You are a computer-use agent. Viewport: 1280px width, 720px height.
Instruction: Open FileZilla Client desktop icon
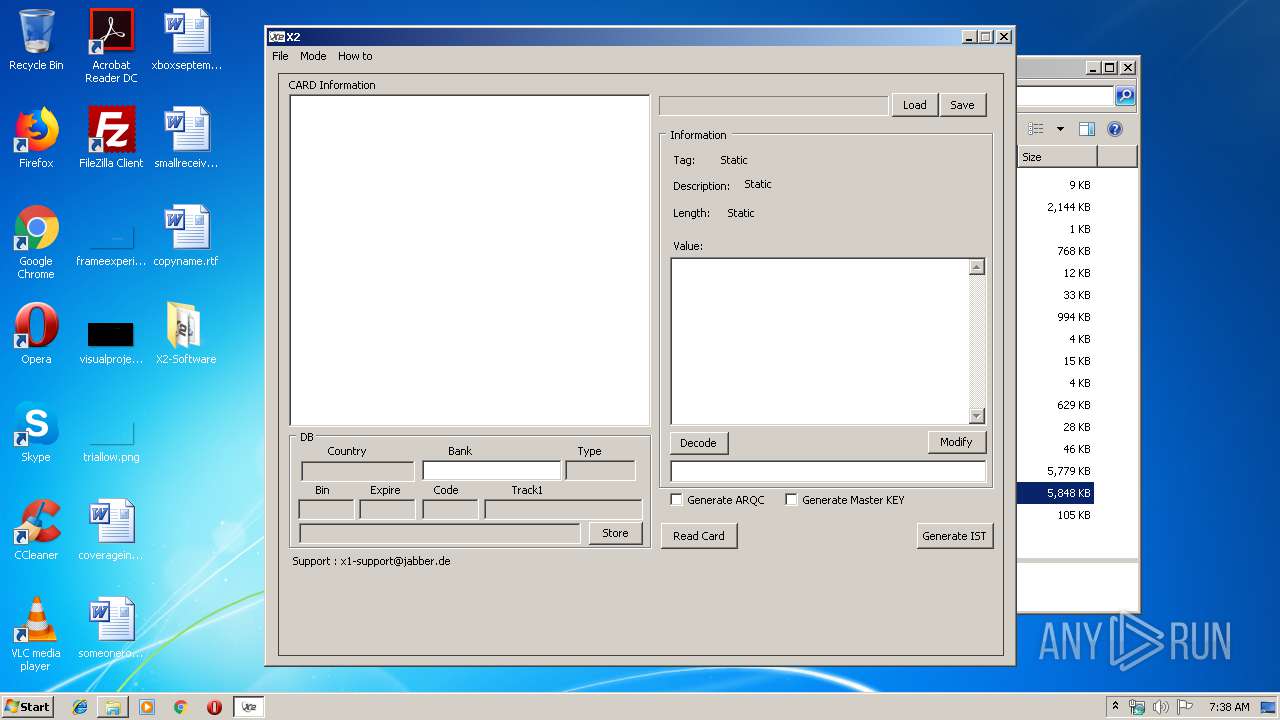coord(111,138)
